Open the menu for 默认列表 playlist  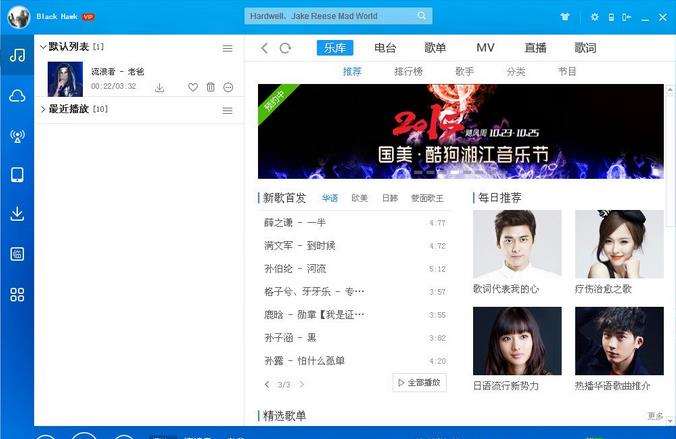click(227, 48)
